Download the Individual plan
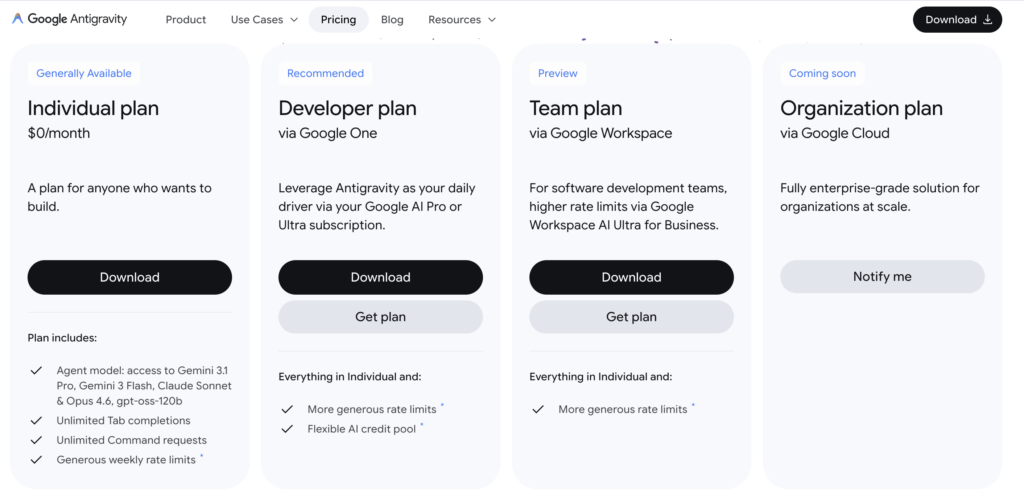 point(130,277)
